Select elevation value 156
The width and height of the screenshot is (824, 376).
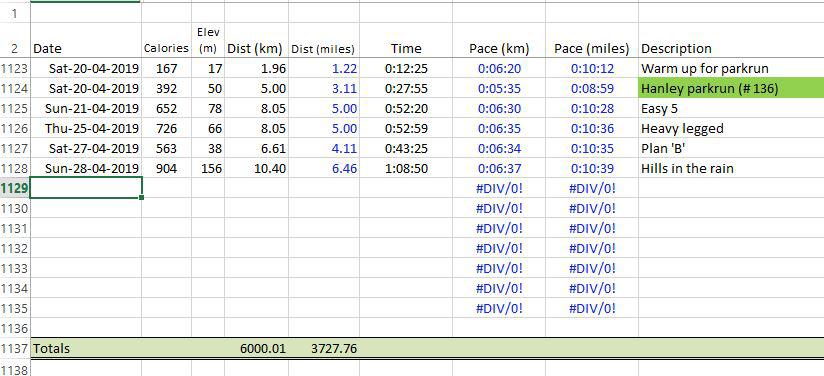[x=208, y=168]
